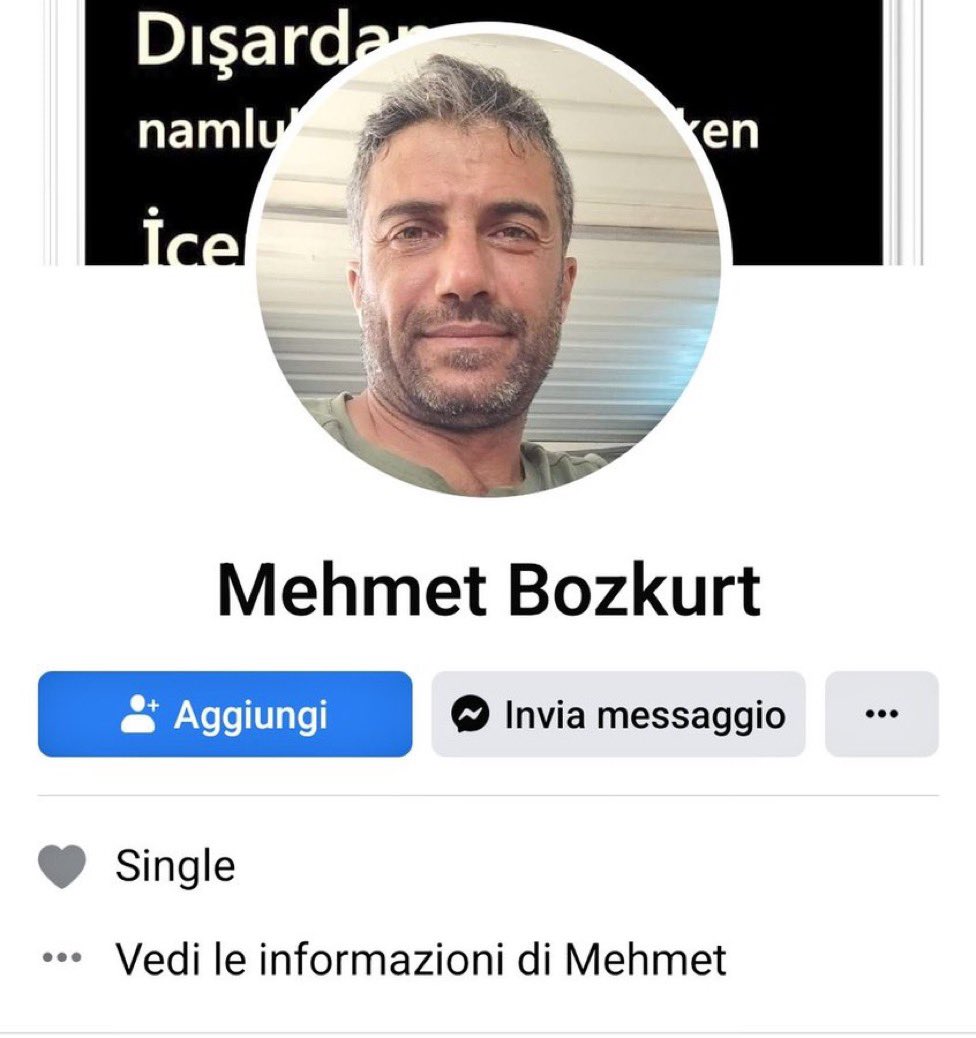
Task: Click the gray heart icon beside Single
Action: click(x=62, y=867)
